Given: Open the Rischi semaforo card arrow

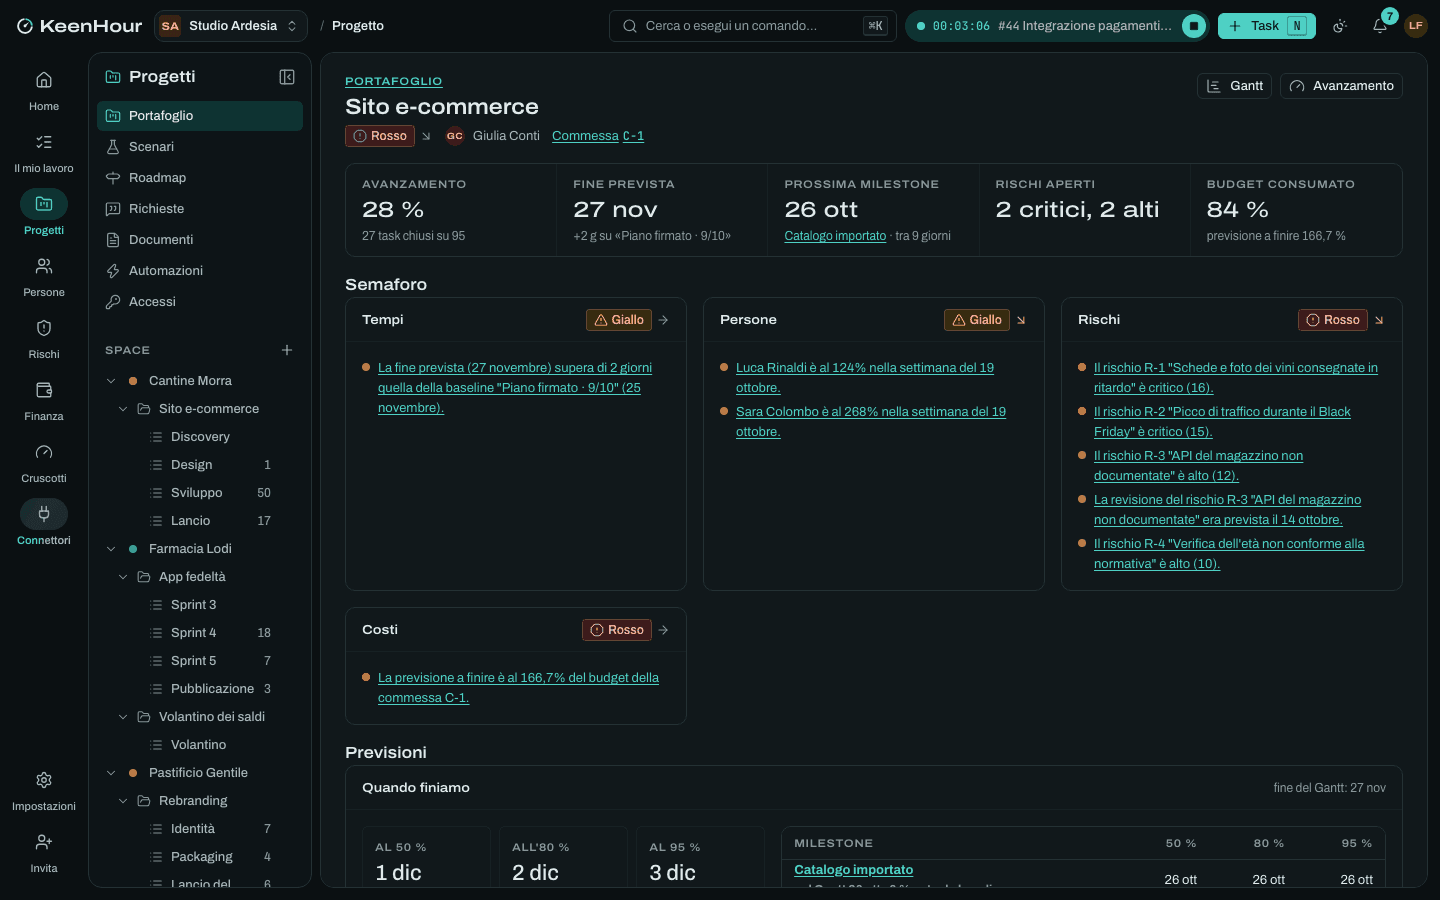Looking at the screenshot, I should pyautogui.click(x=1379, y=320).
